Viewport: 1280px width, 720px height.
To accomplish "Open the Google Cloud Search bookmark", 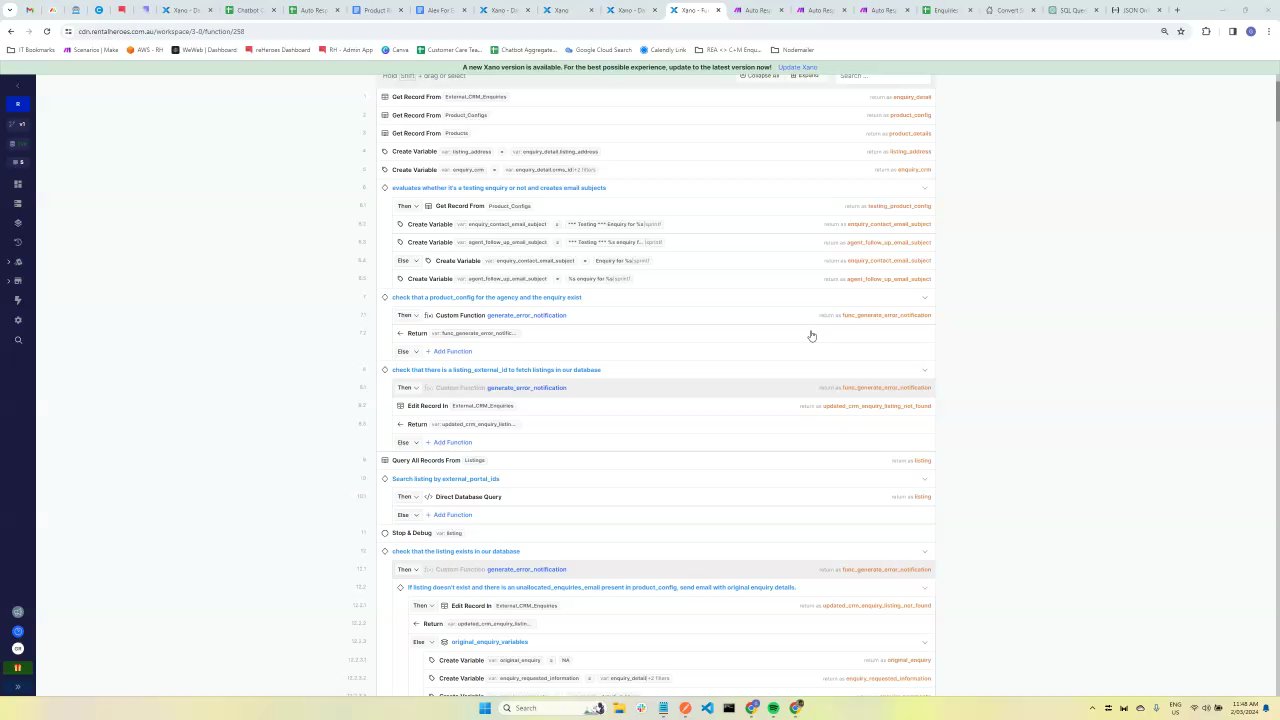I will (598, 49).
